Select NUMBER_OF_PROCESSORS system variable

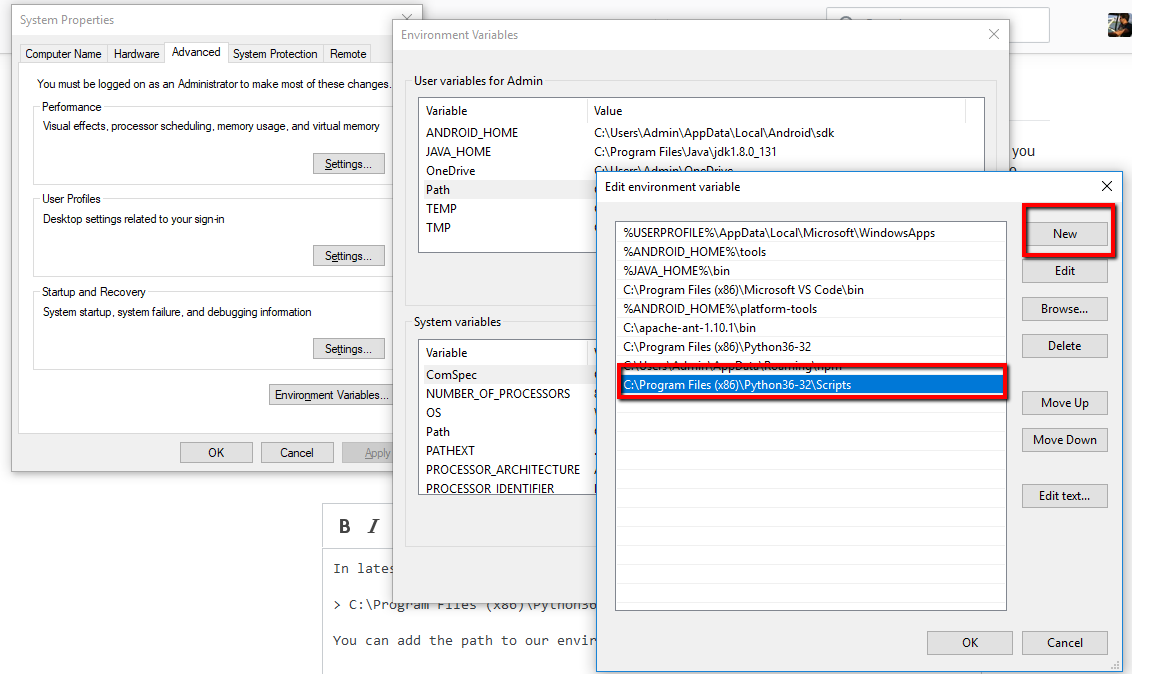pos(509,394)
